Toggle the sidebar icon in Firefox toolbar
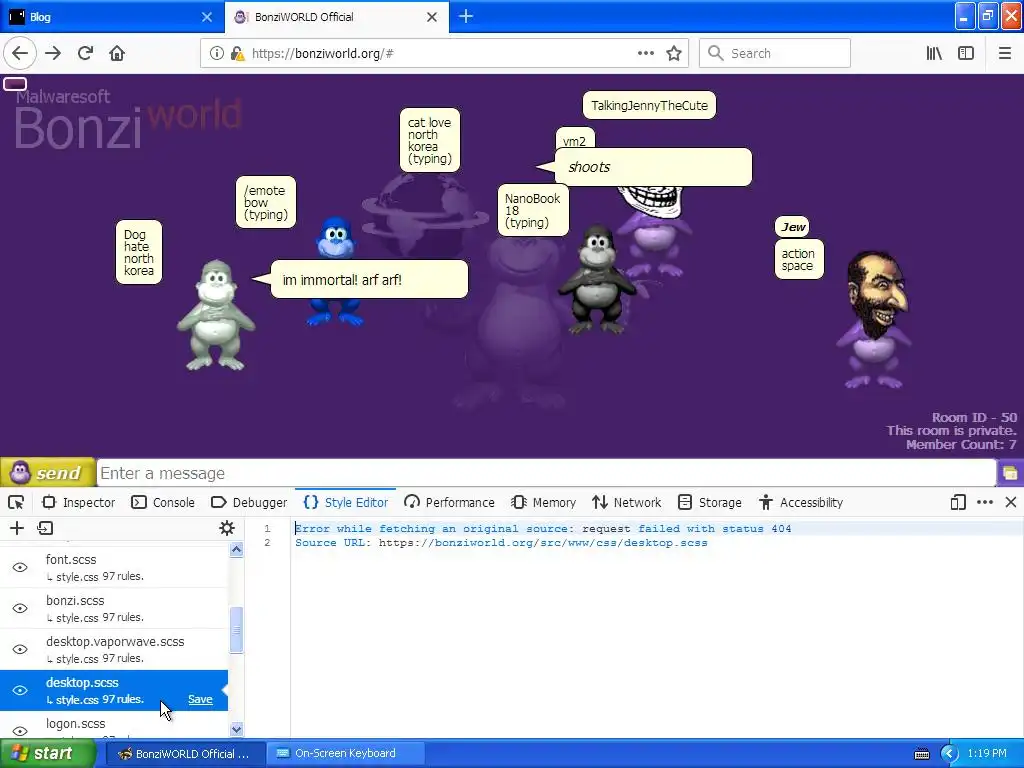 point(966,53)
